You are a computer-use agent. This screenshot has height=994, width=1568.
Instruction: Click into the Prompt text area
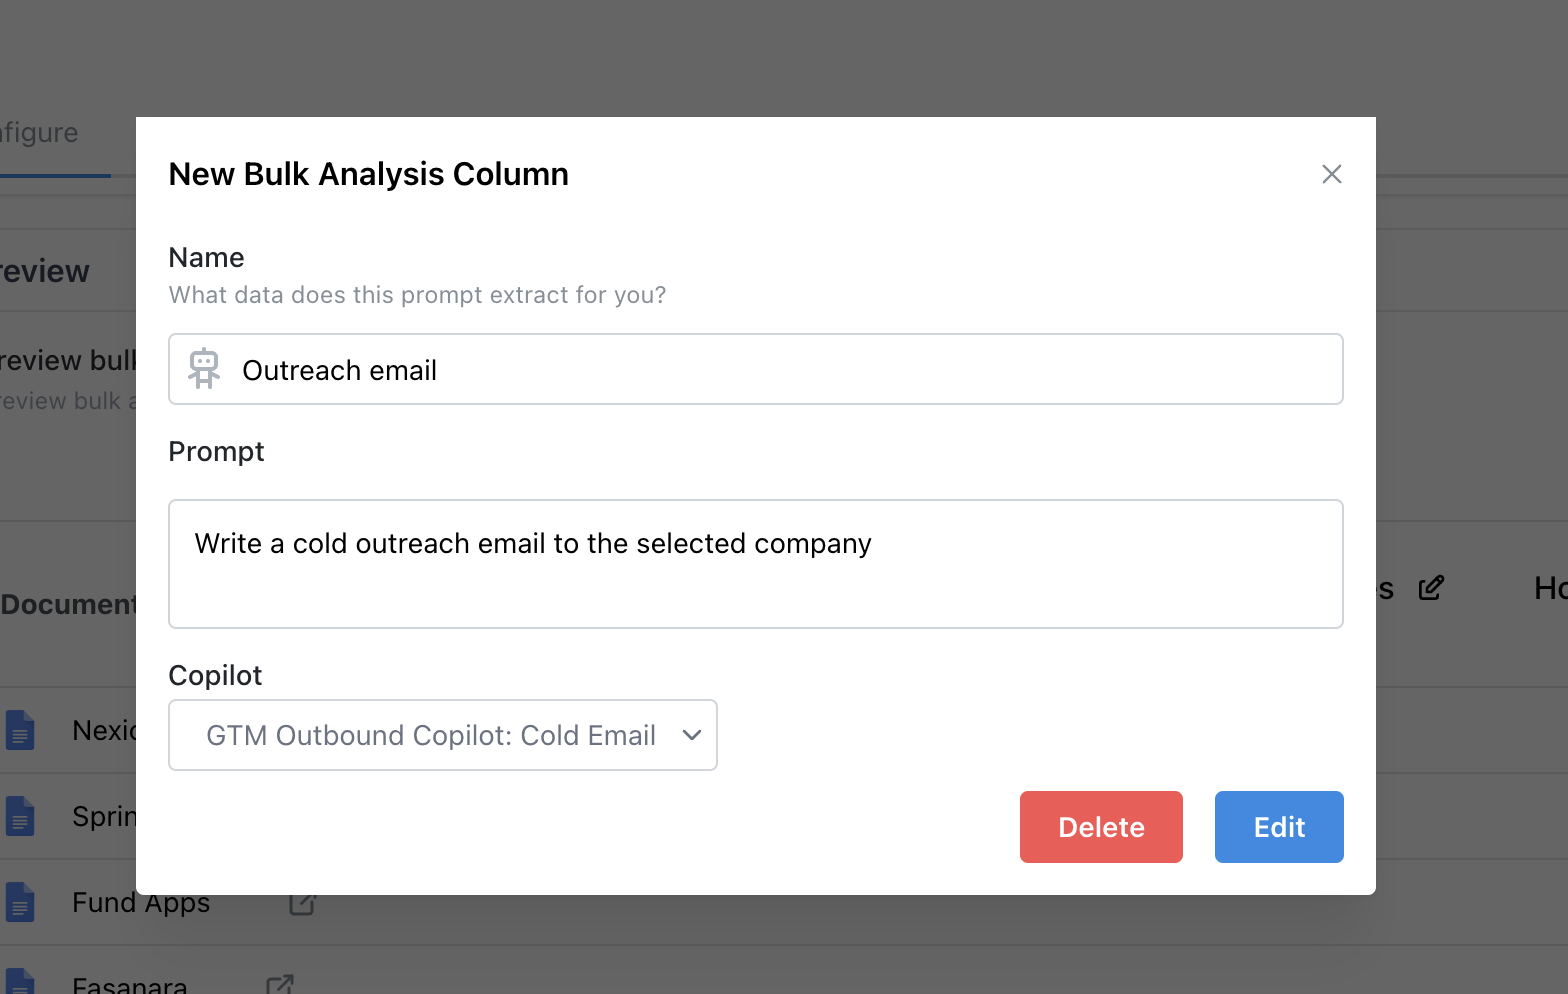tap(755, 564)
